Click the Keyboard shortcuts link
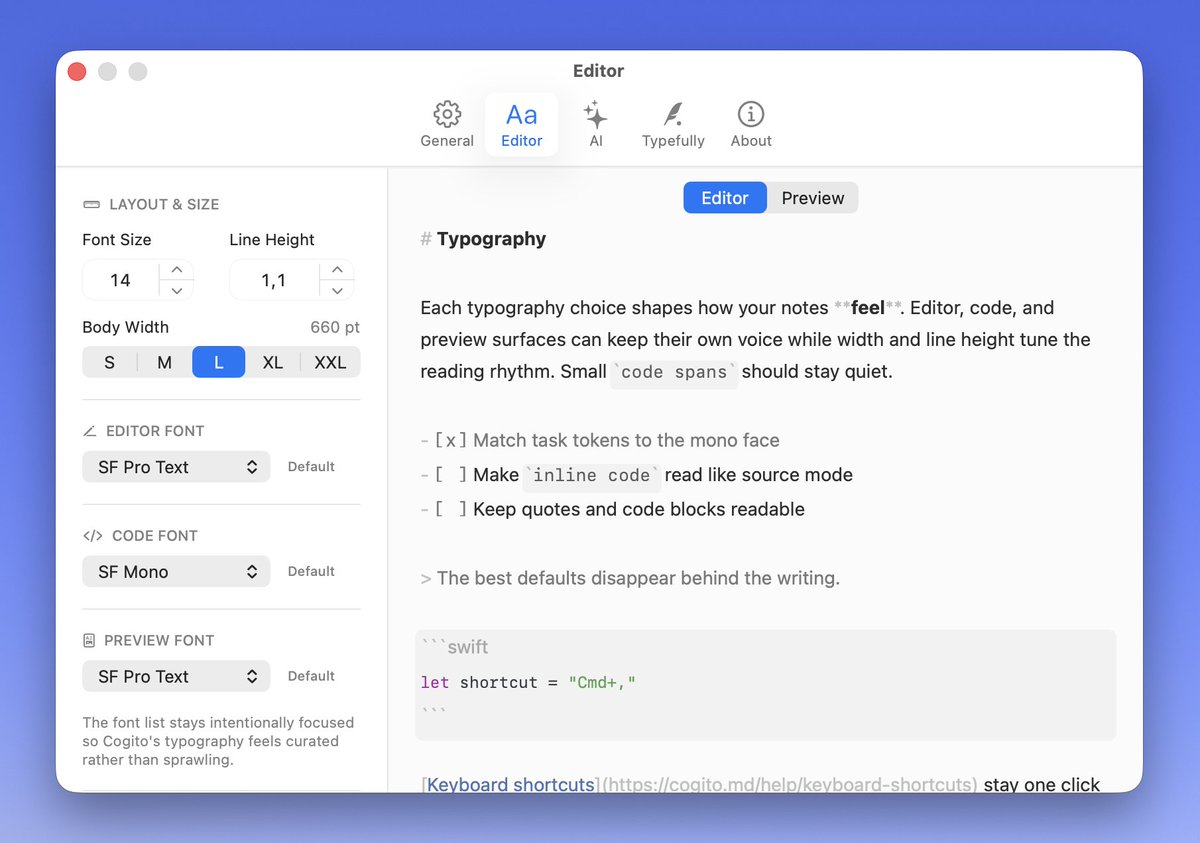1200x843 pixels. tap(511, 784)
